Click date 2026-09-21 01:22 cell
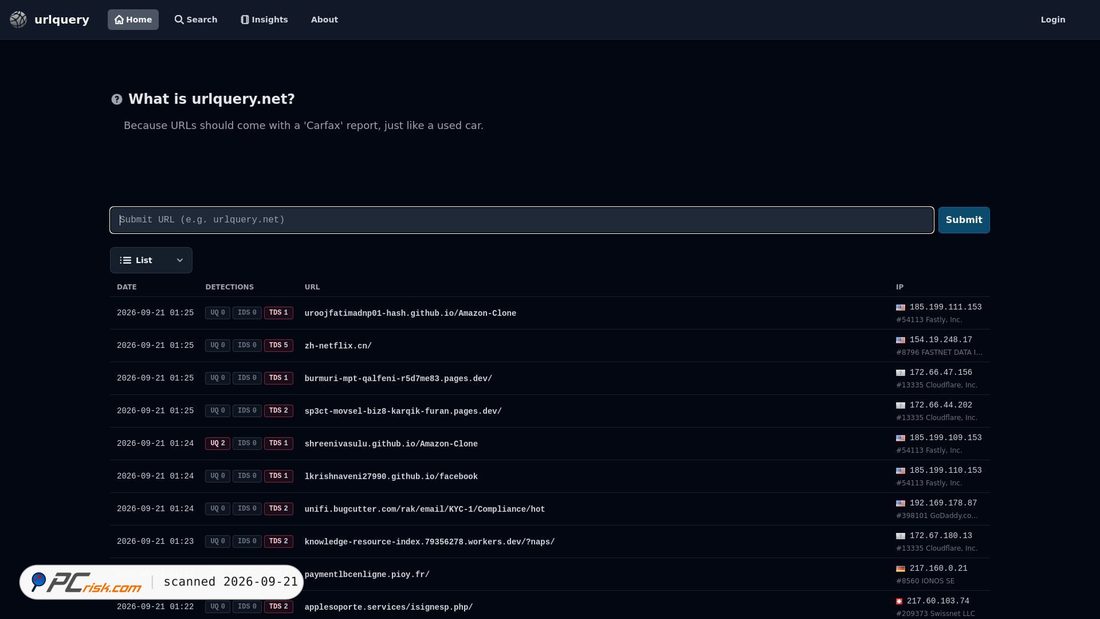The width and height of the screenshot is (1100, 619). (x=155, y=607)
